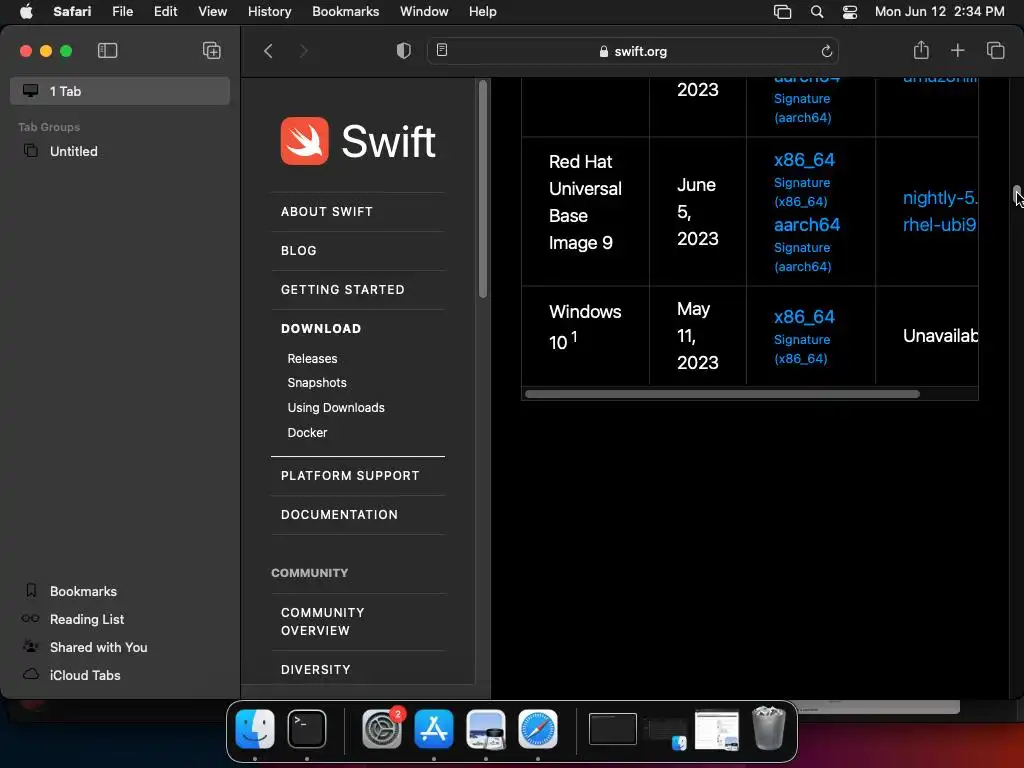
Task: Open Windows 10 Signature (x86_64) link
Action: [x=801, y=349]
